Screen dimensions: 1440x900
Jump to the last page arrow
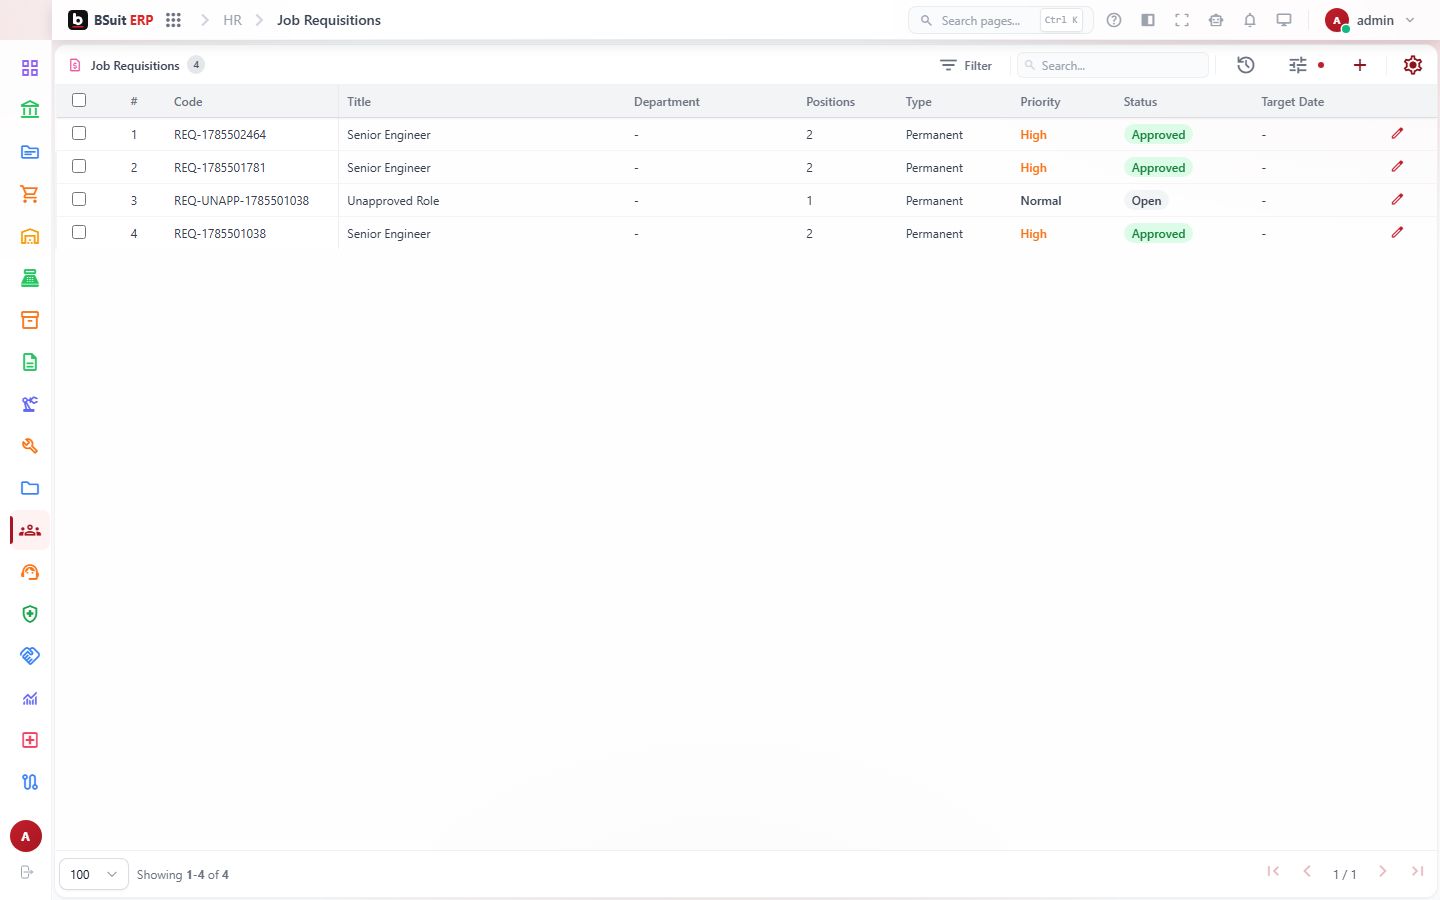pyautogui.click(x=1417, y=871)
